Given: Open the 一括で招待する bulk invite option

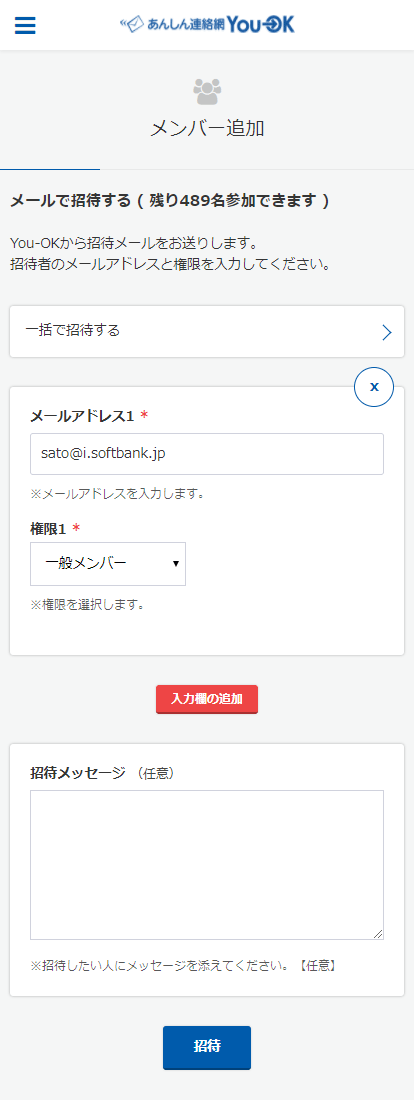Looking at the screenshot, I should click(x=207, y=331).
